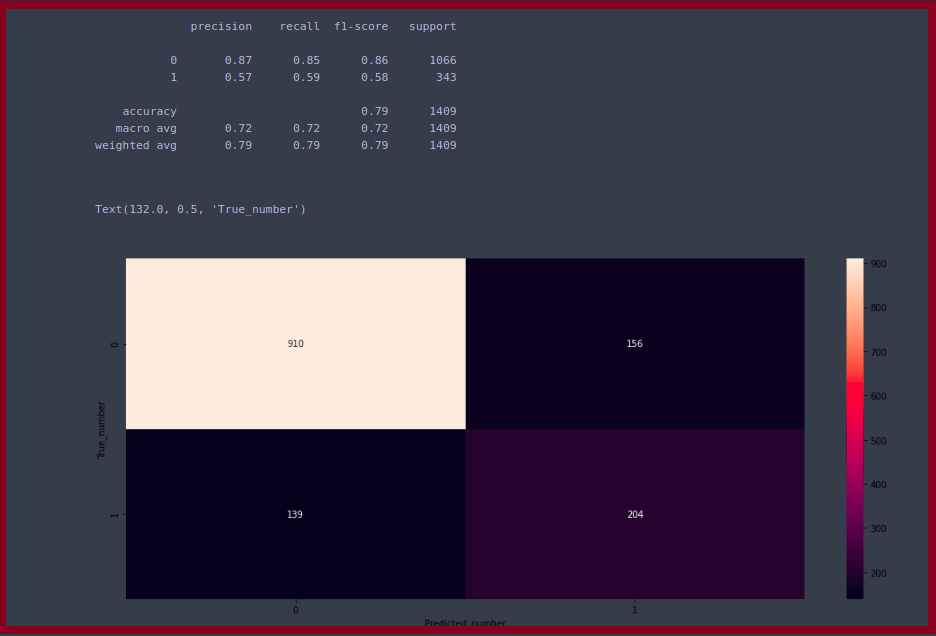
Task: Click the accuracy row label
Action: [149, 111]
